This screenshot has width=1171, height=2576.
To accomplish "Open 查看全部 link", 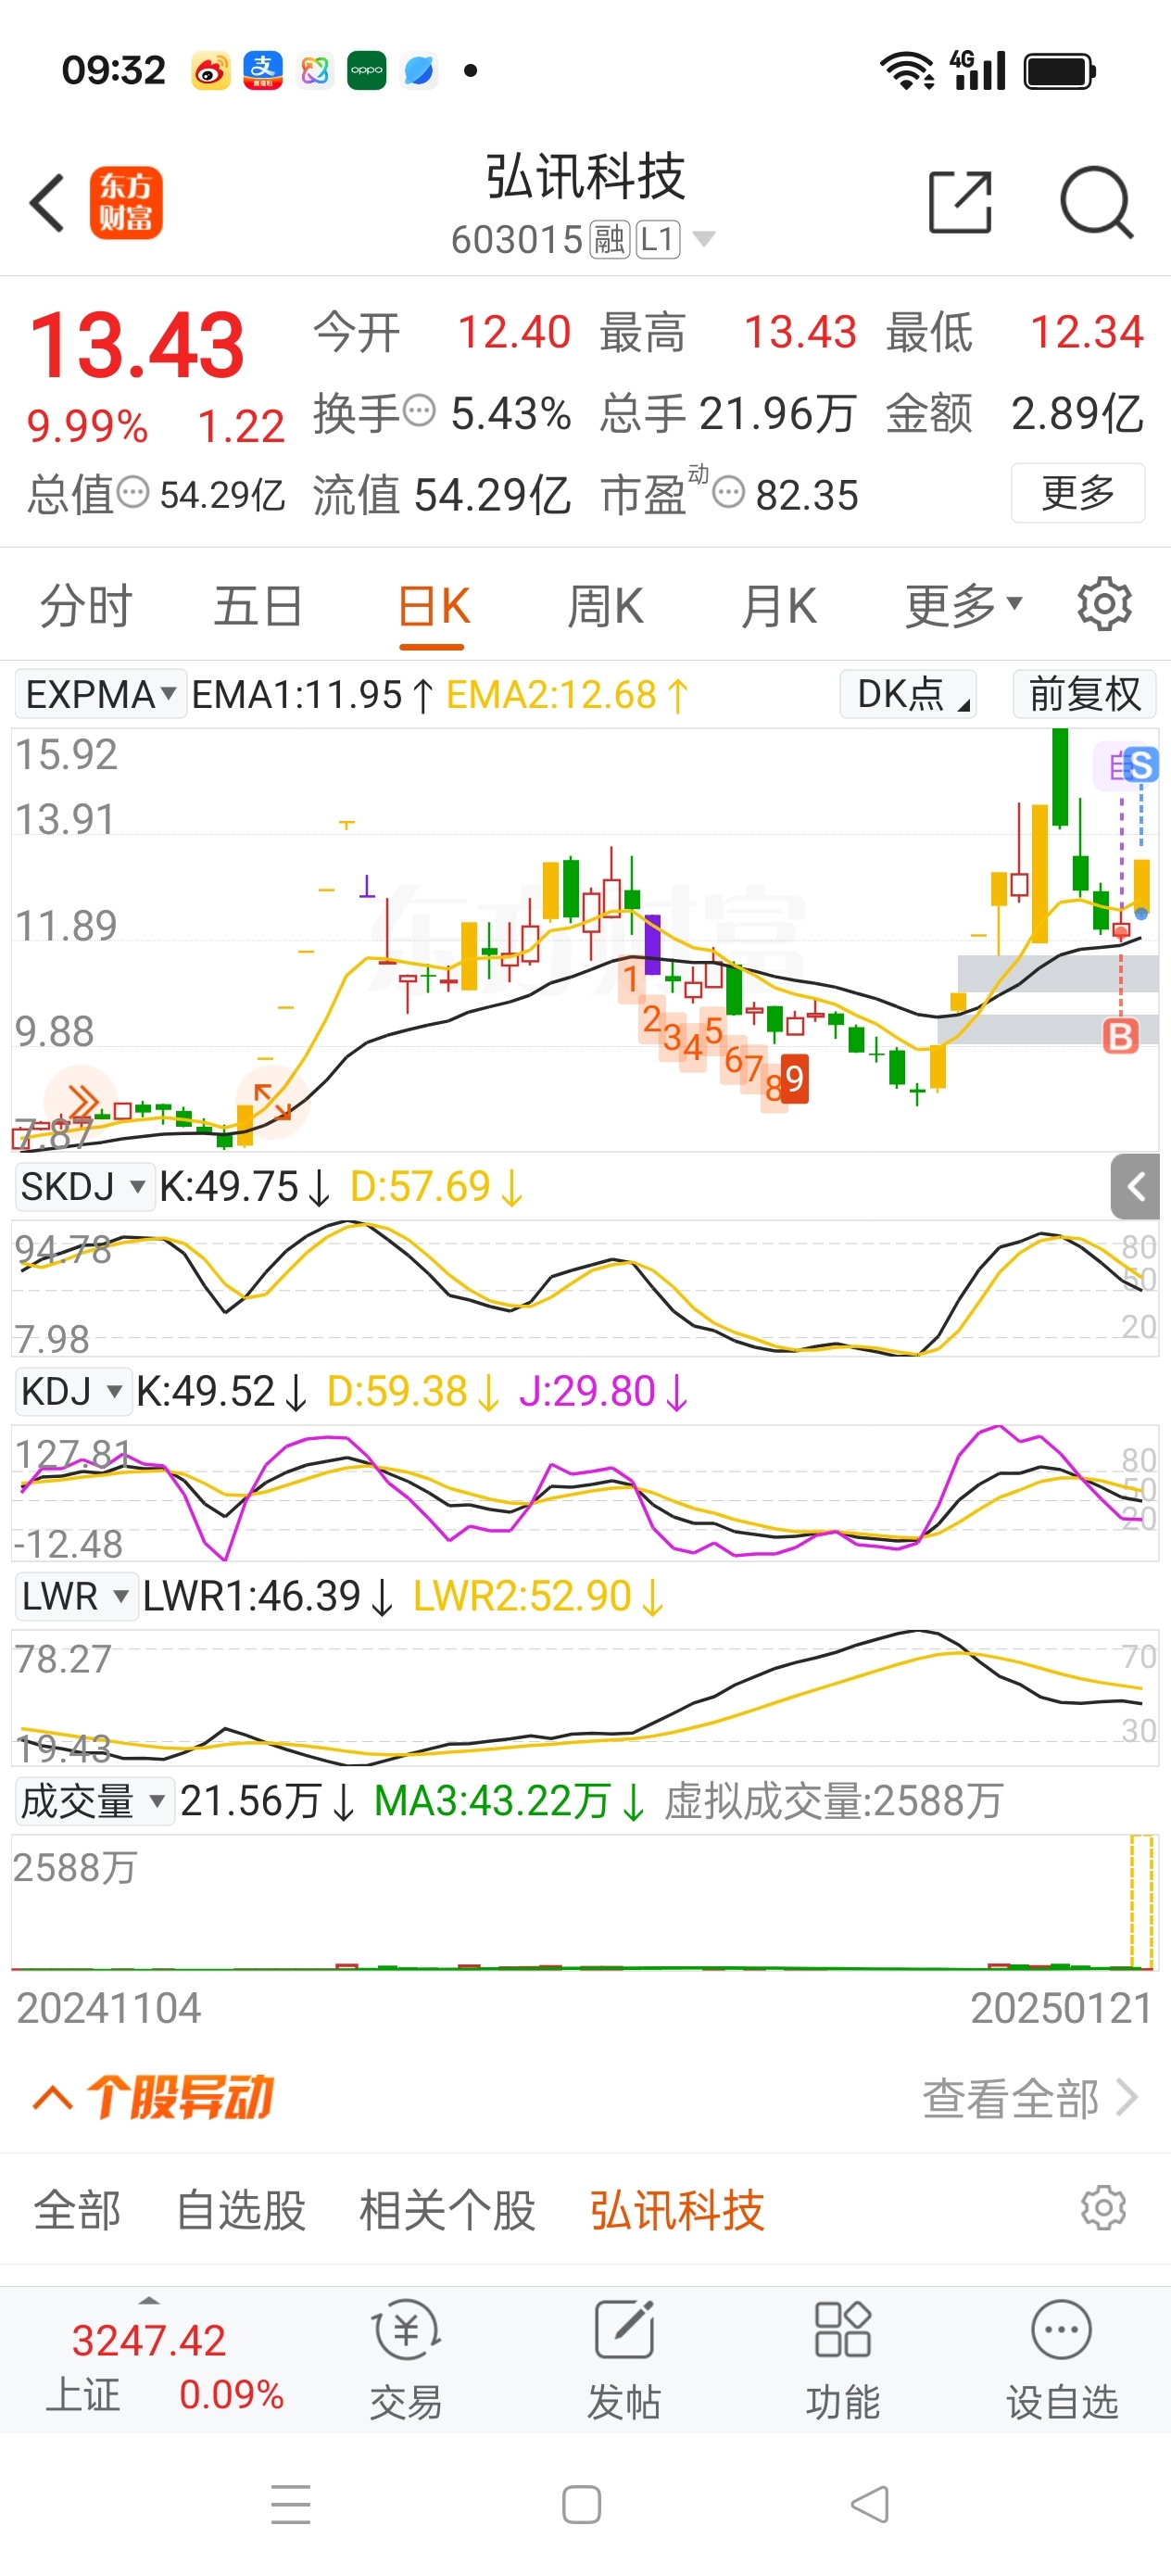I will point(1030,2098).
